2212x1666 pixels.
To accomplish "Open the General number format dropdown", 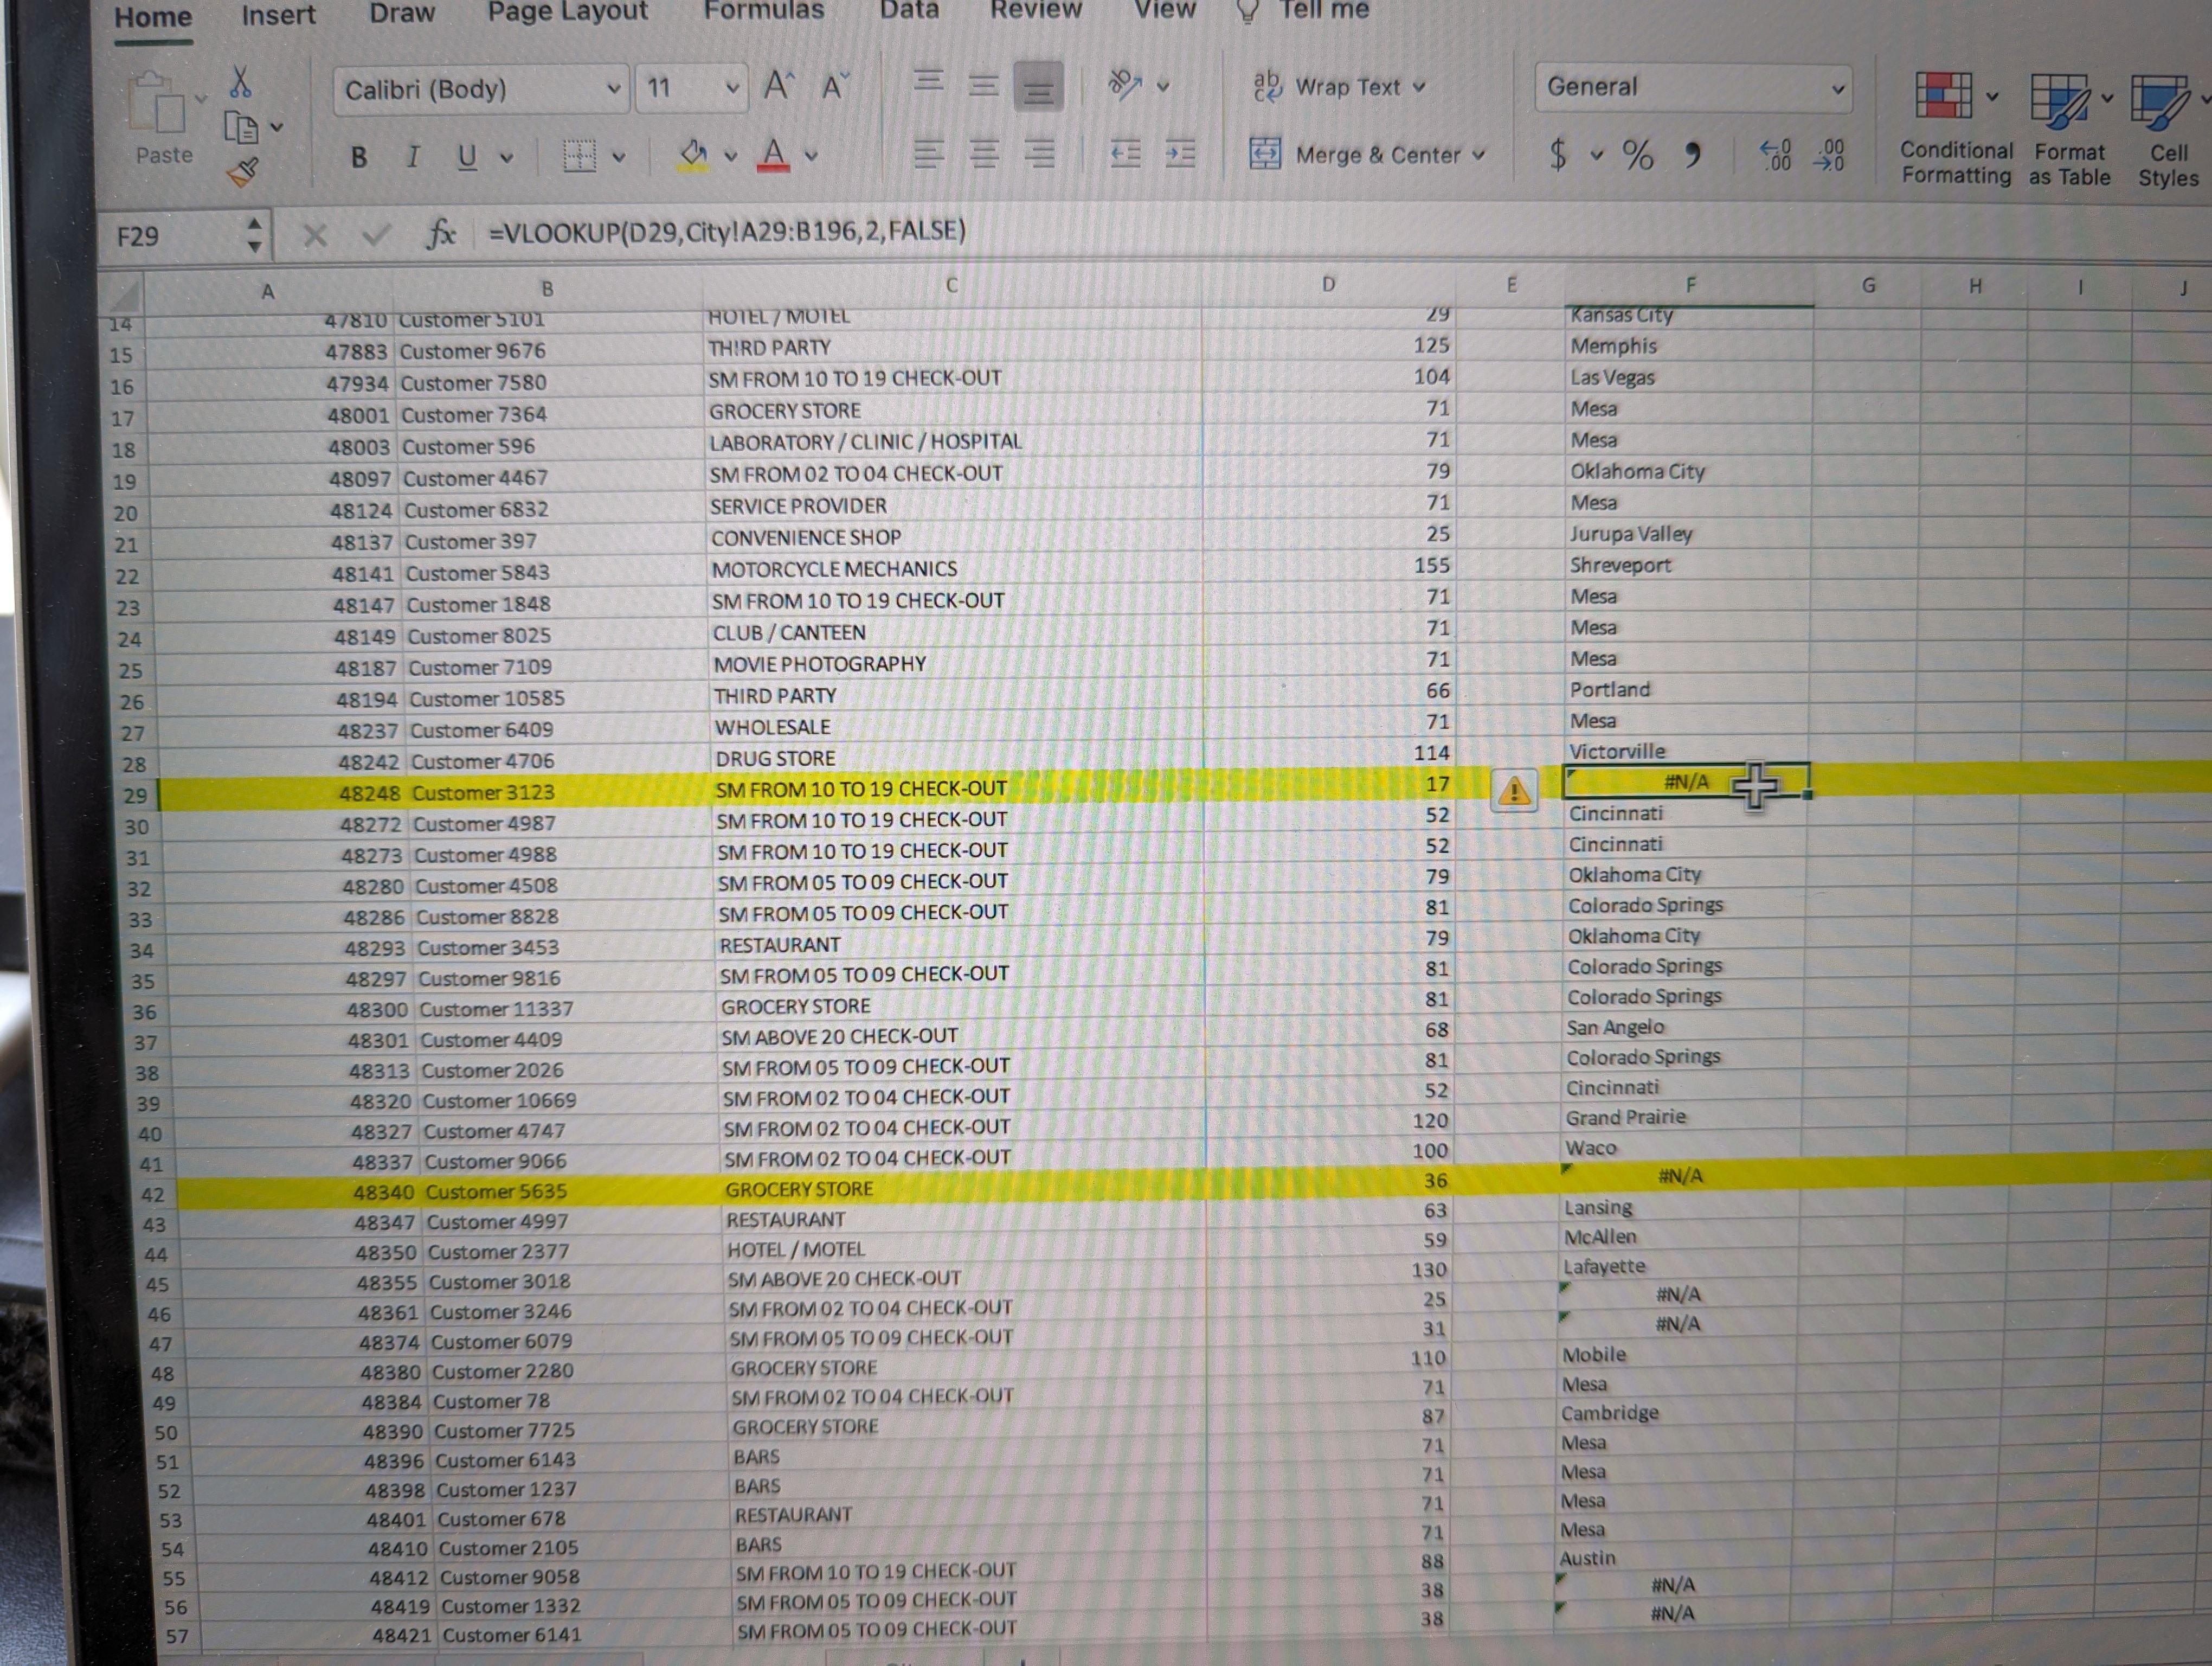I will click(1837, 88).
